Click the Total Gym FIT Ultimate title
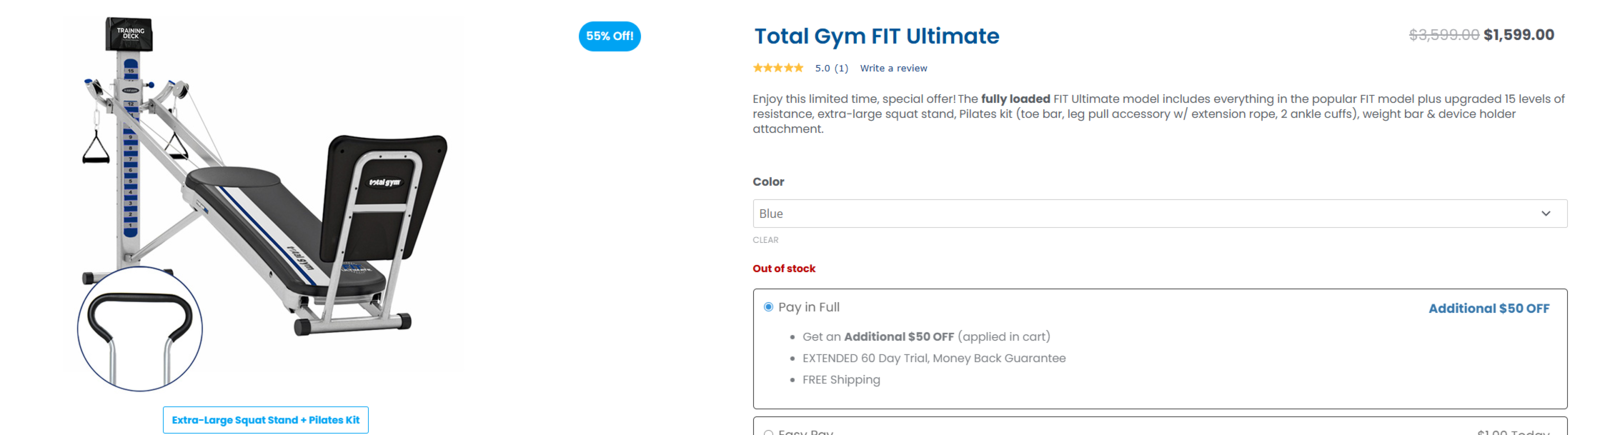Viewport: 1600px width, 435px height. (x=876, y=36)
